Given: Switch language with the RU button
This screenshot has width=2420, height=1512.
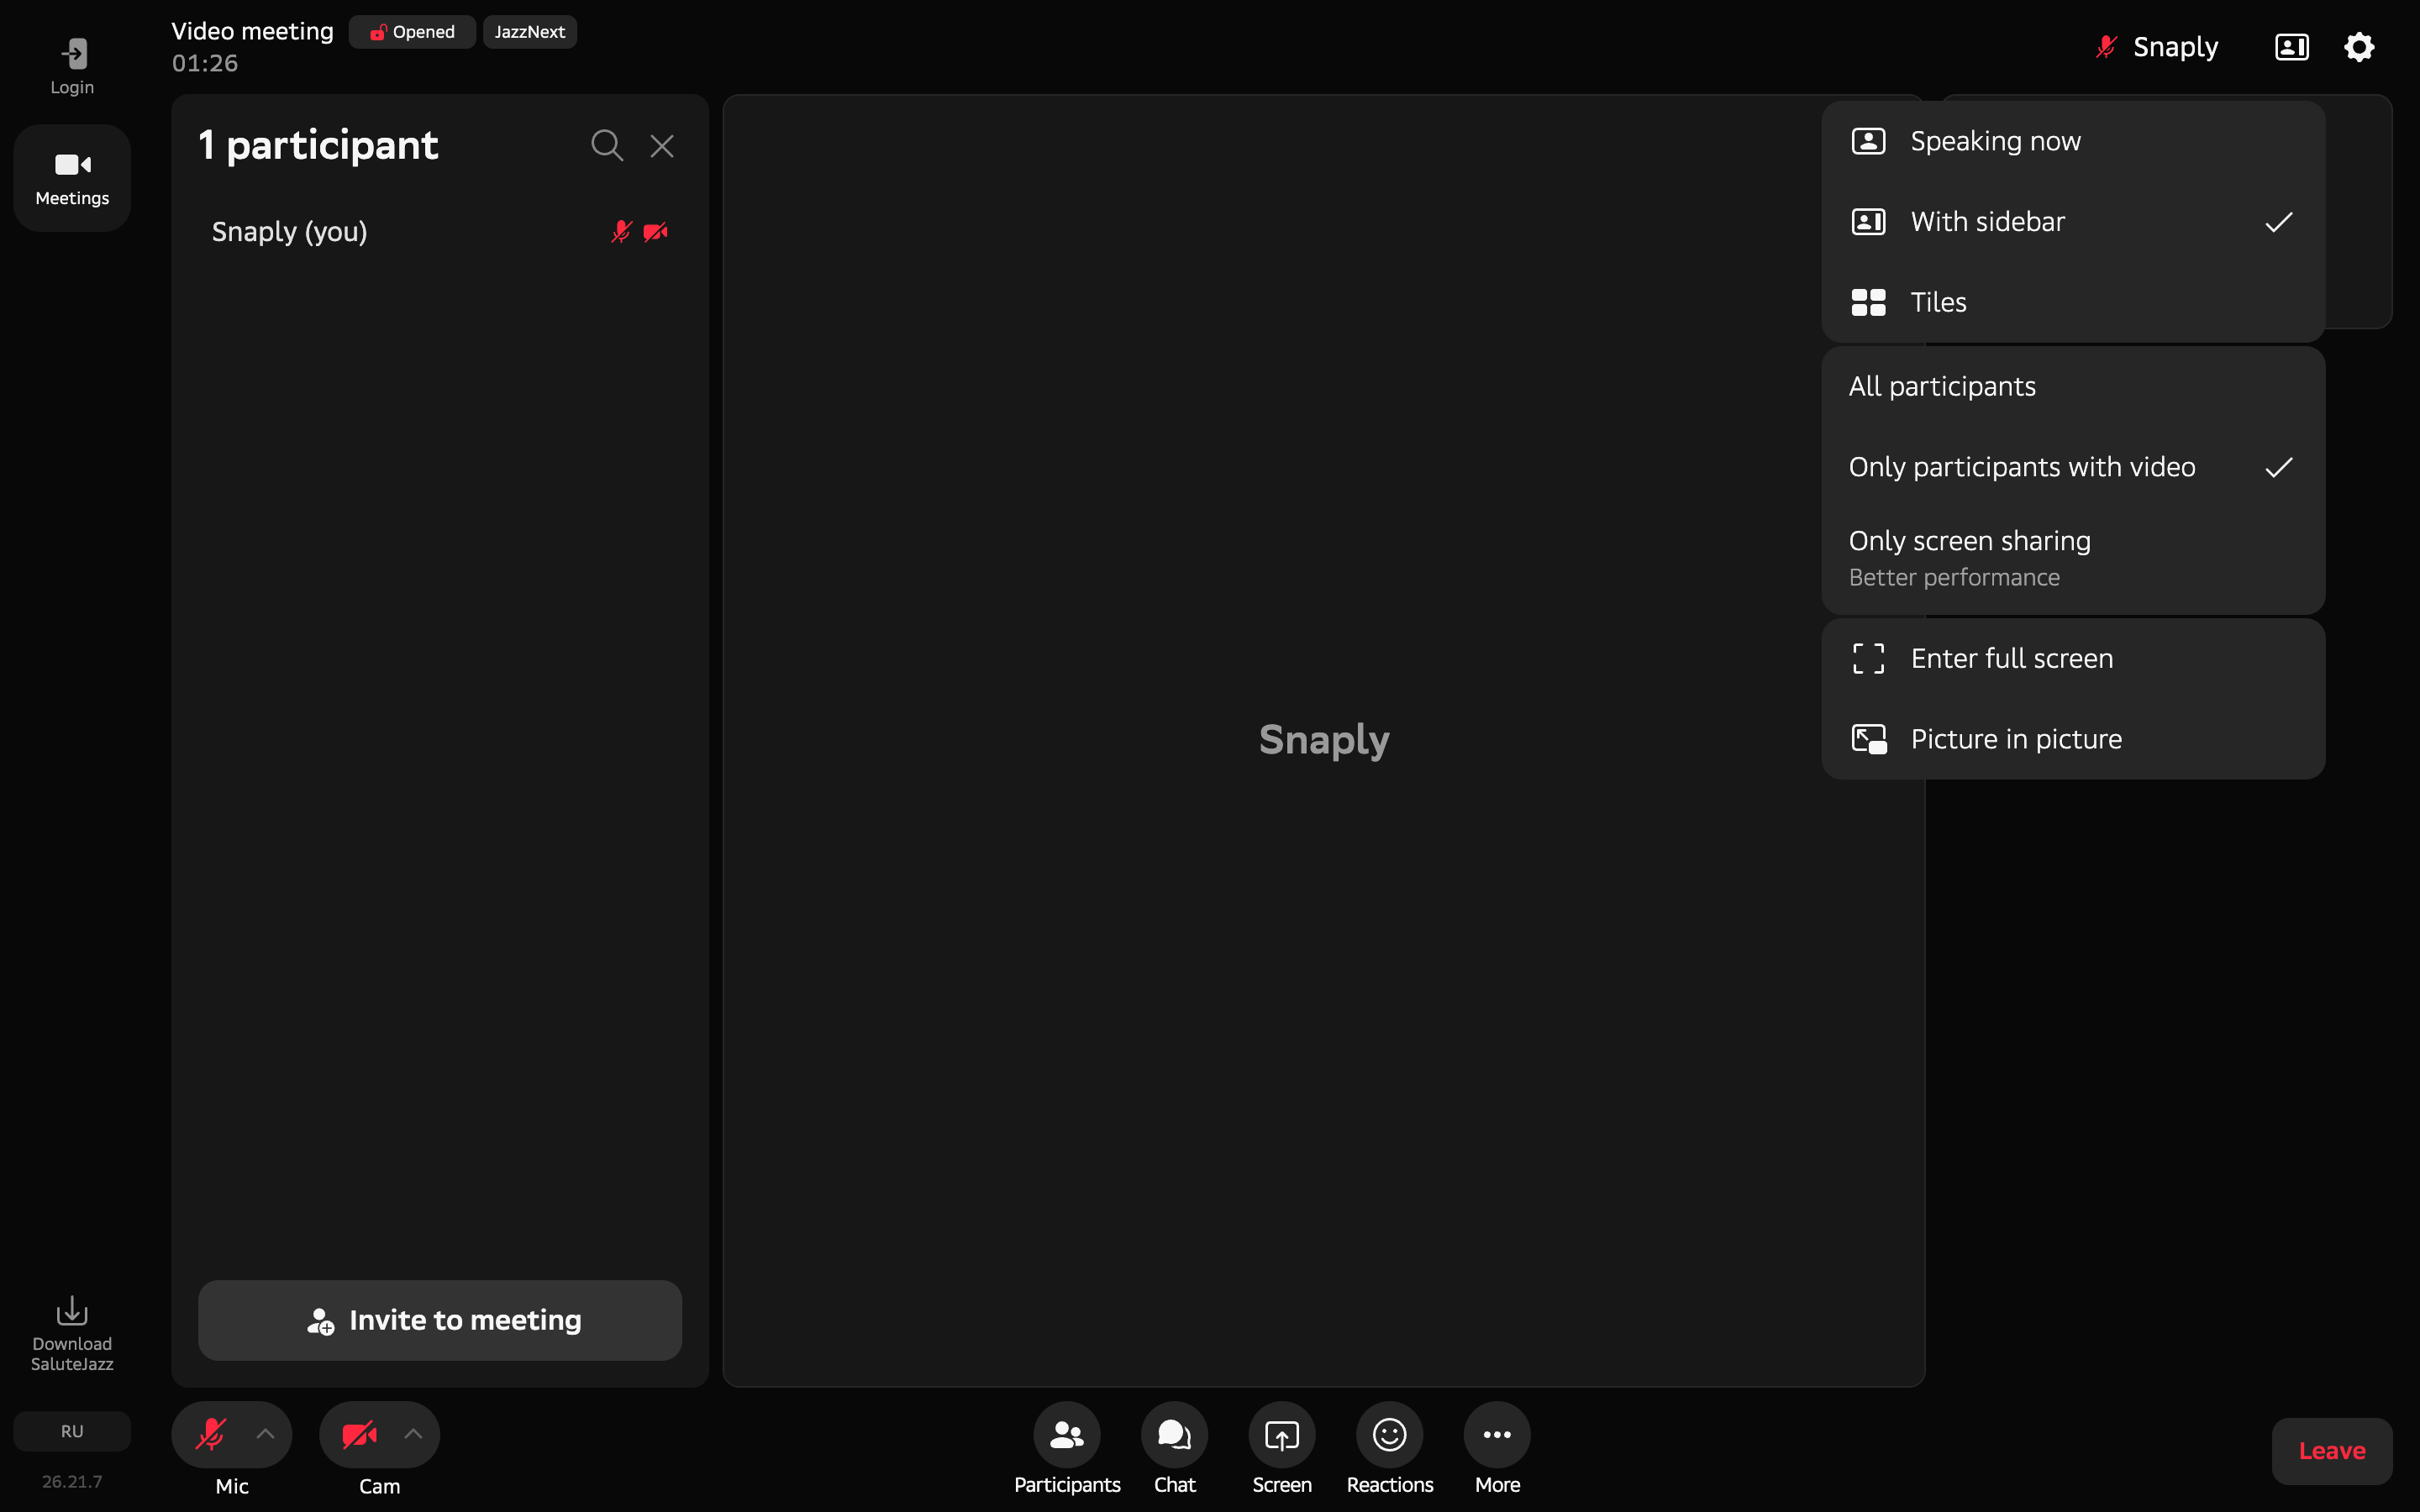Looking at the screenshot, I should (72, 1431).
